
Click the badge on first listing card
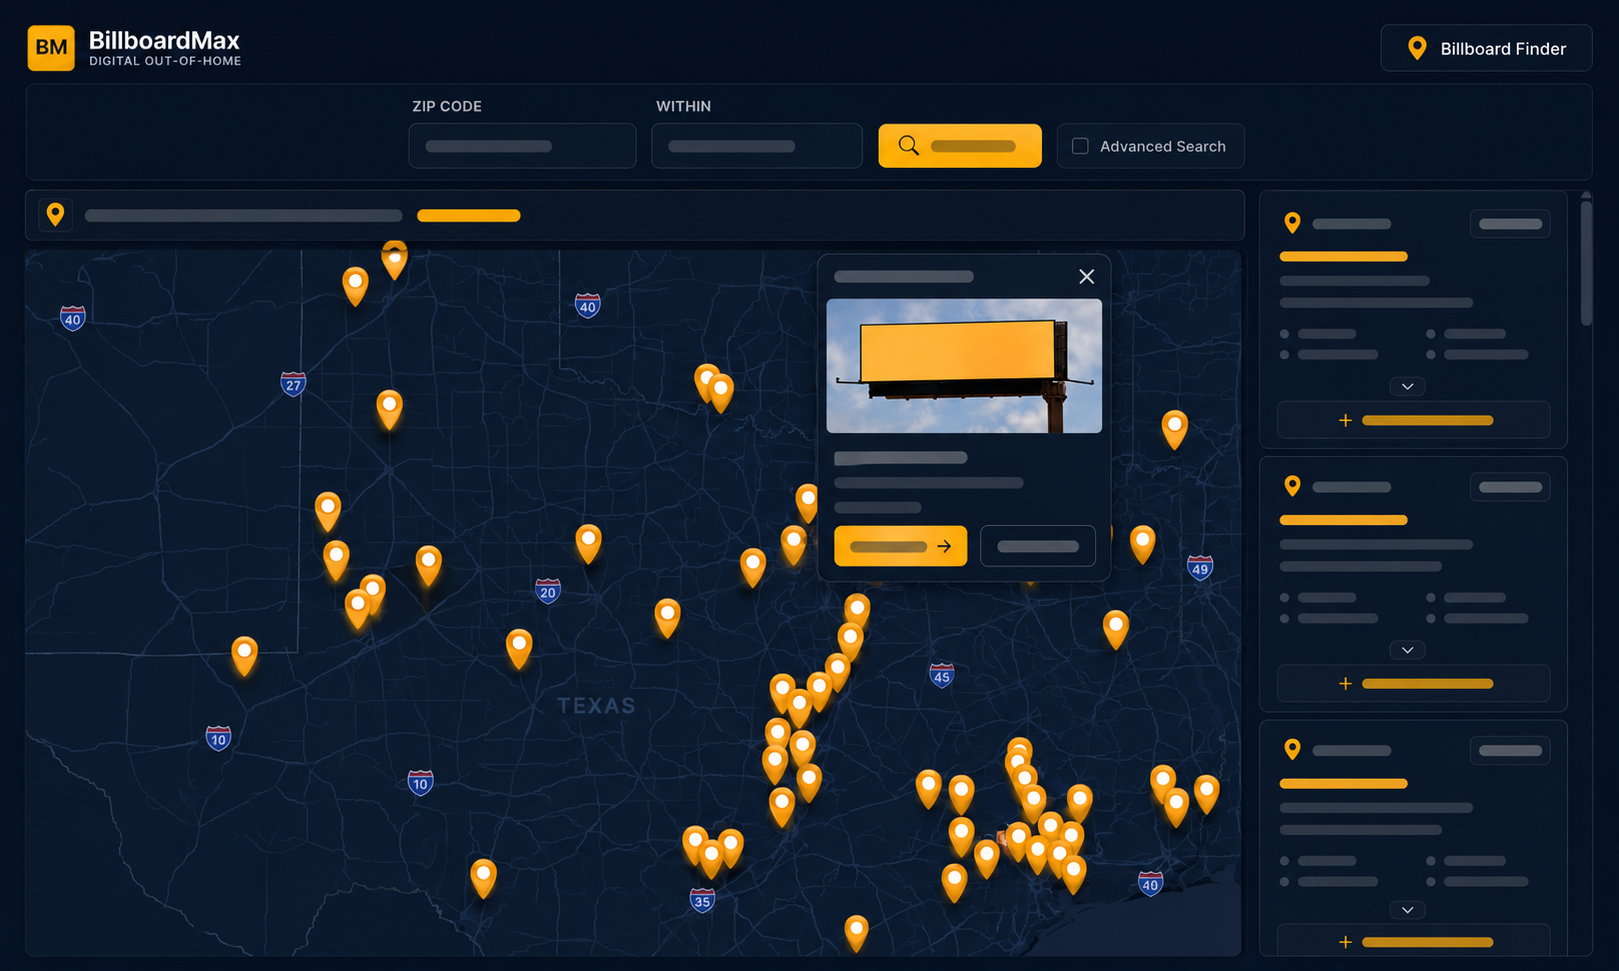click(x=1510, y=224)
